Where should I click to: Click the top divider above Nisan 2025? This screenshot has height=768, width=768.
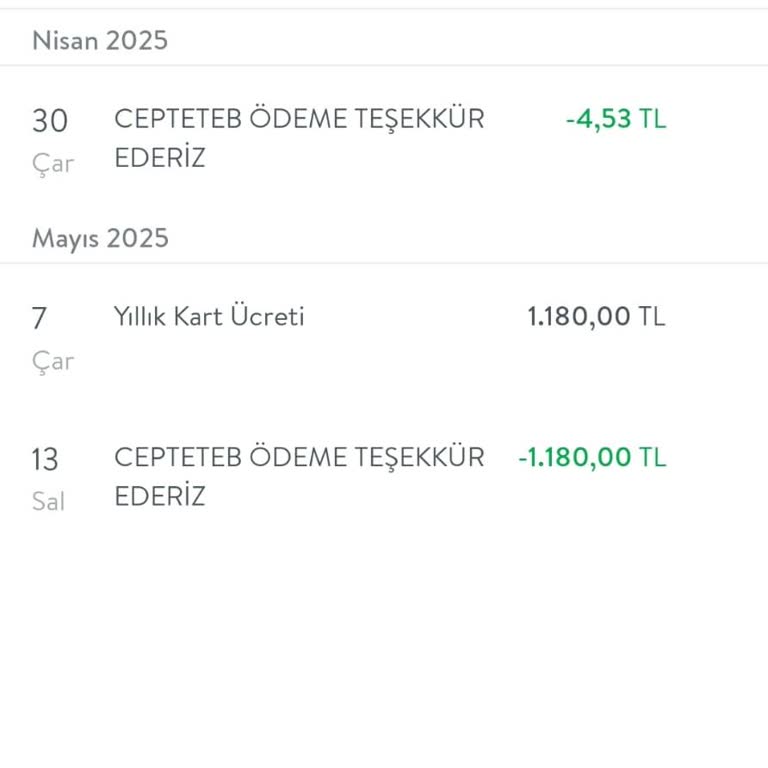[x=384, y=9]
